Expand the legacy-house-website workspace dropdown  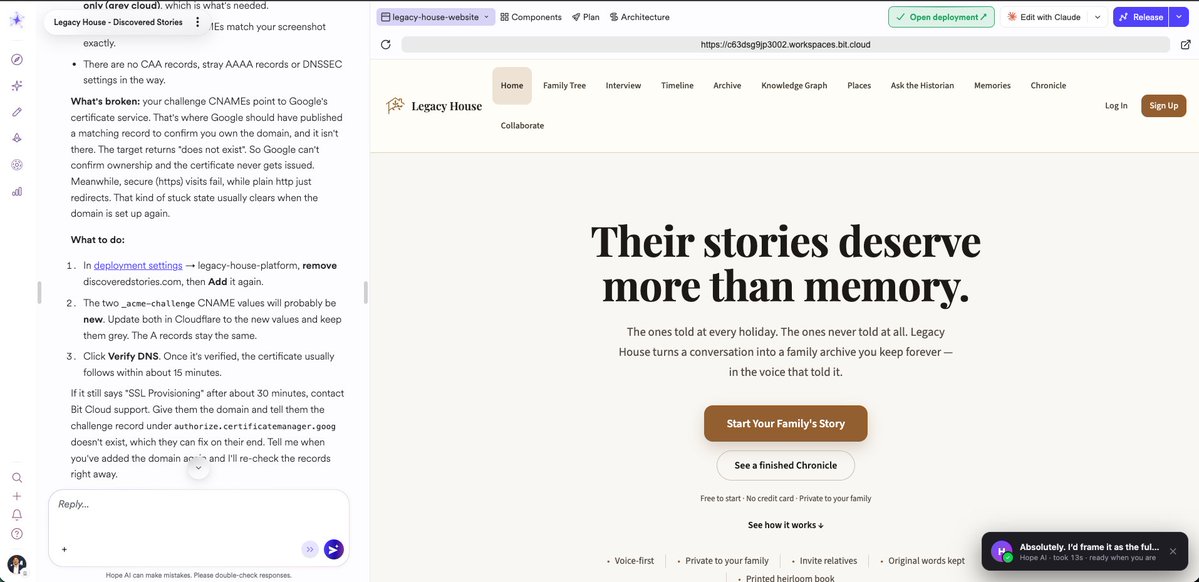click(x=436, y=17)
